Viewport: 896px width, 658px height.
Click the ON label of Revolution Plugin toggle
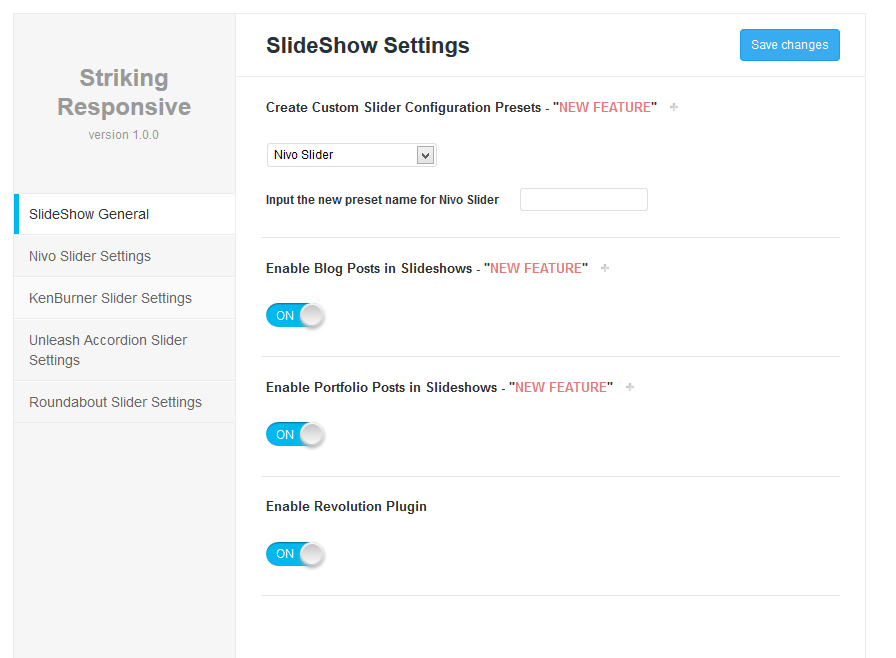tap(285, 553)
